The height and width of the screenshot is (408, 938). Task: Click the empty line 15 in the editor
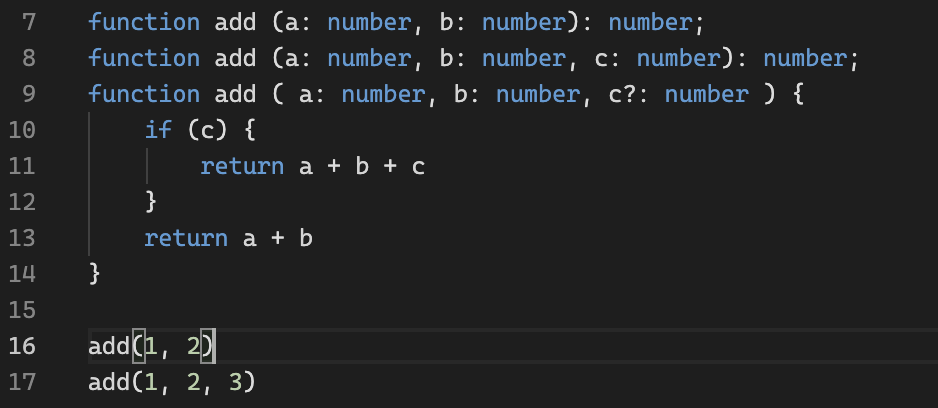pos(400,310)
